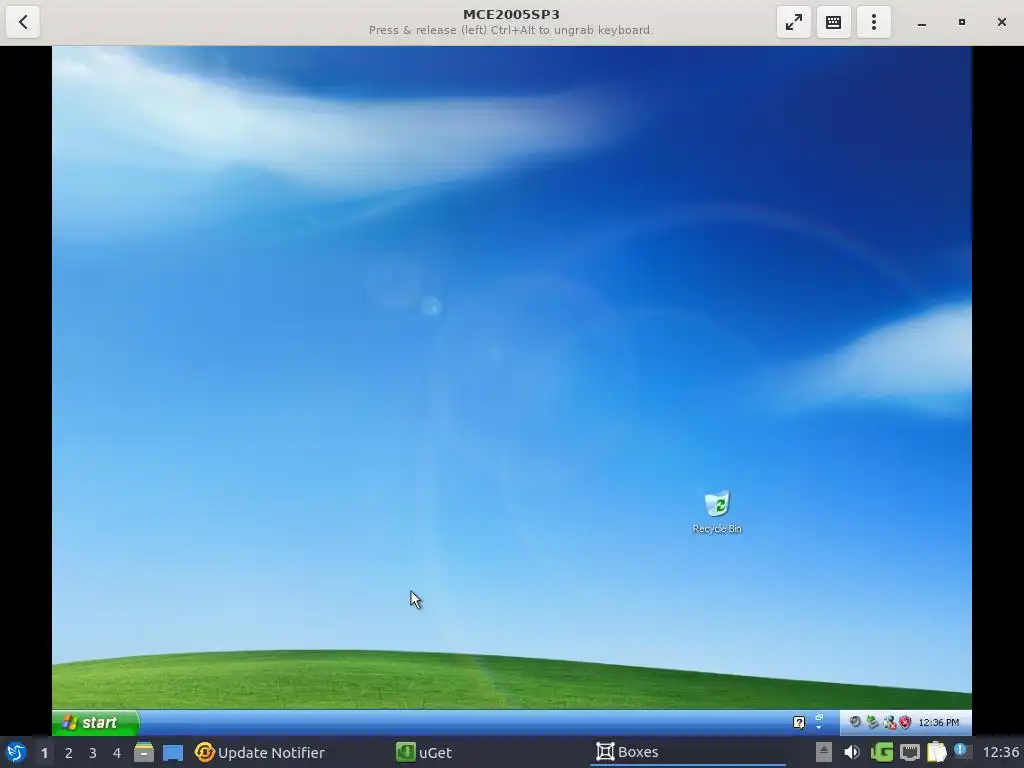Open the volume speaker tray icon

(x=852, y=752)
